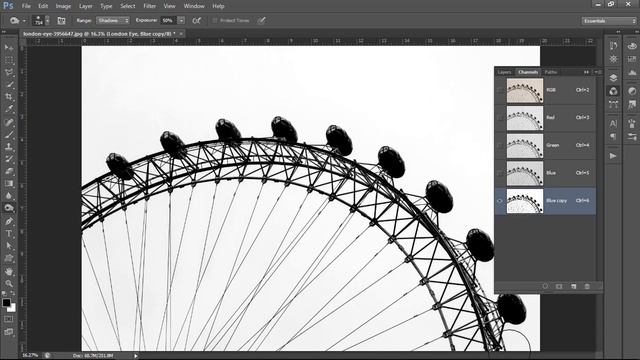Select the Zoom tool
The image size is (640, 360).
(9, 284)
